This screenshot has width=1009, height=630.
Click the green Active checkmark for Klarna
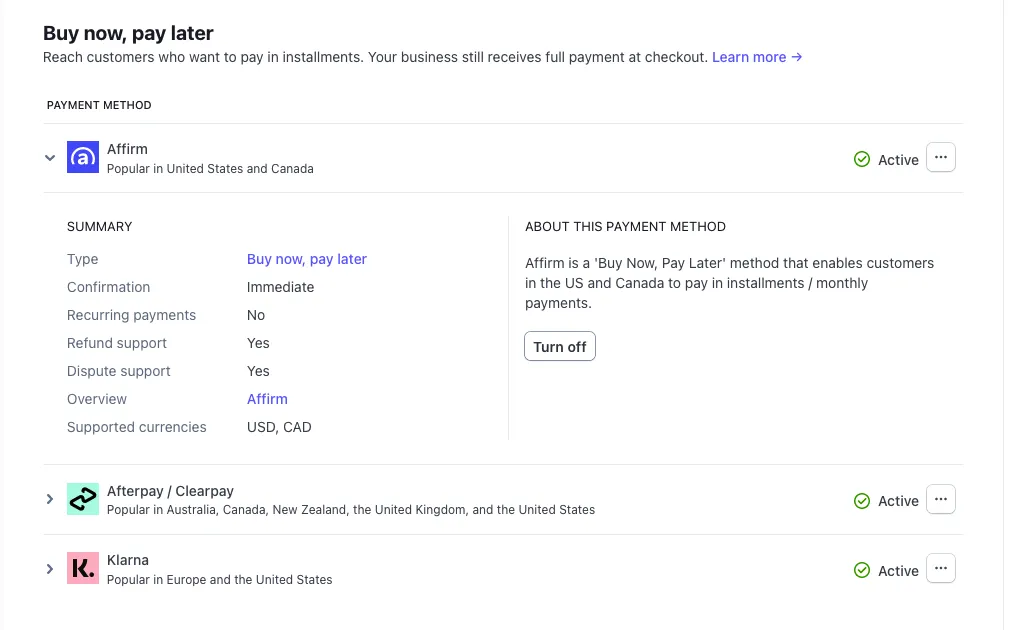point(861,570)
